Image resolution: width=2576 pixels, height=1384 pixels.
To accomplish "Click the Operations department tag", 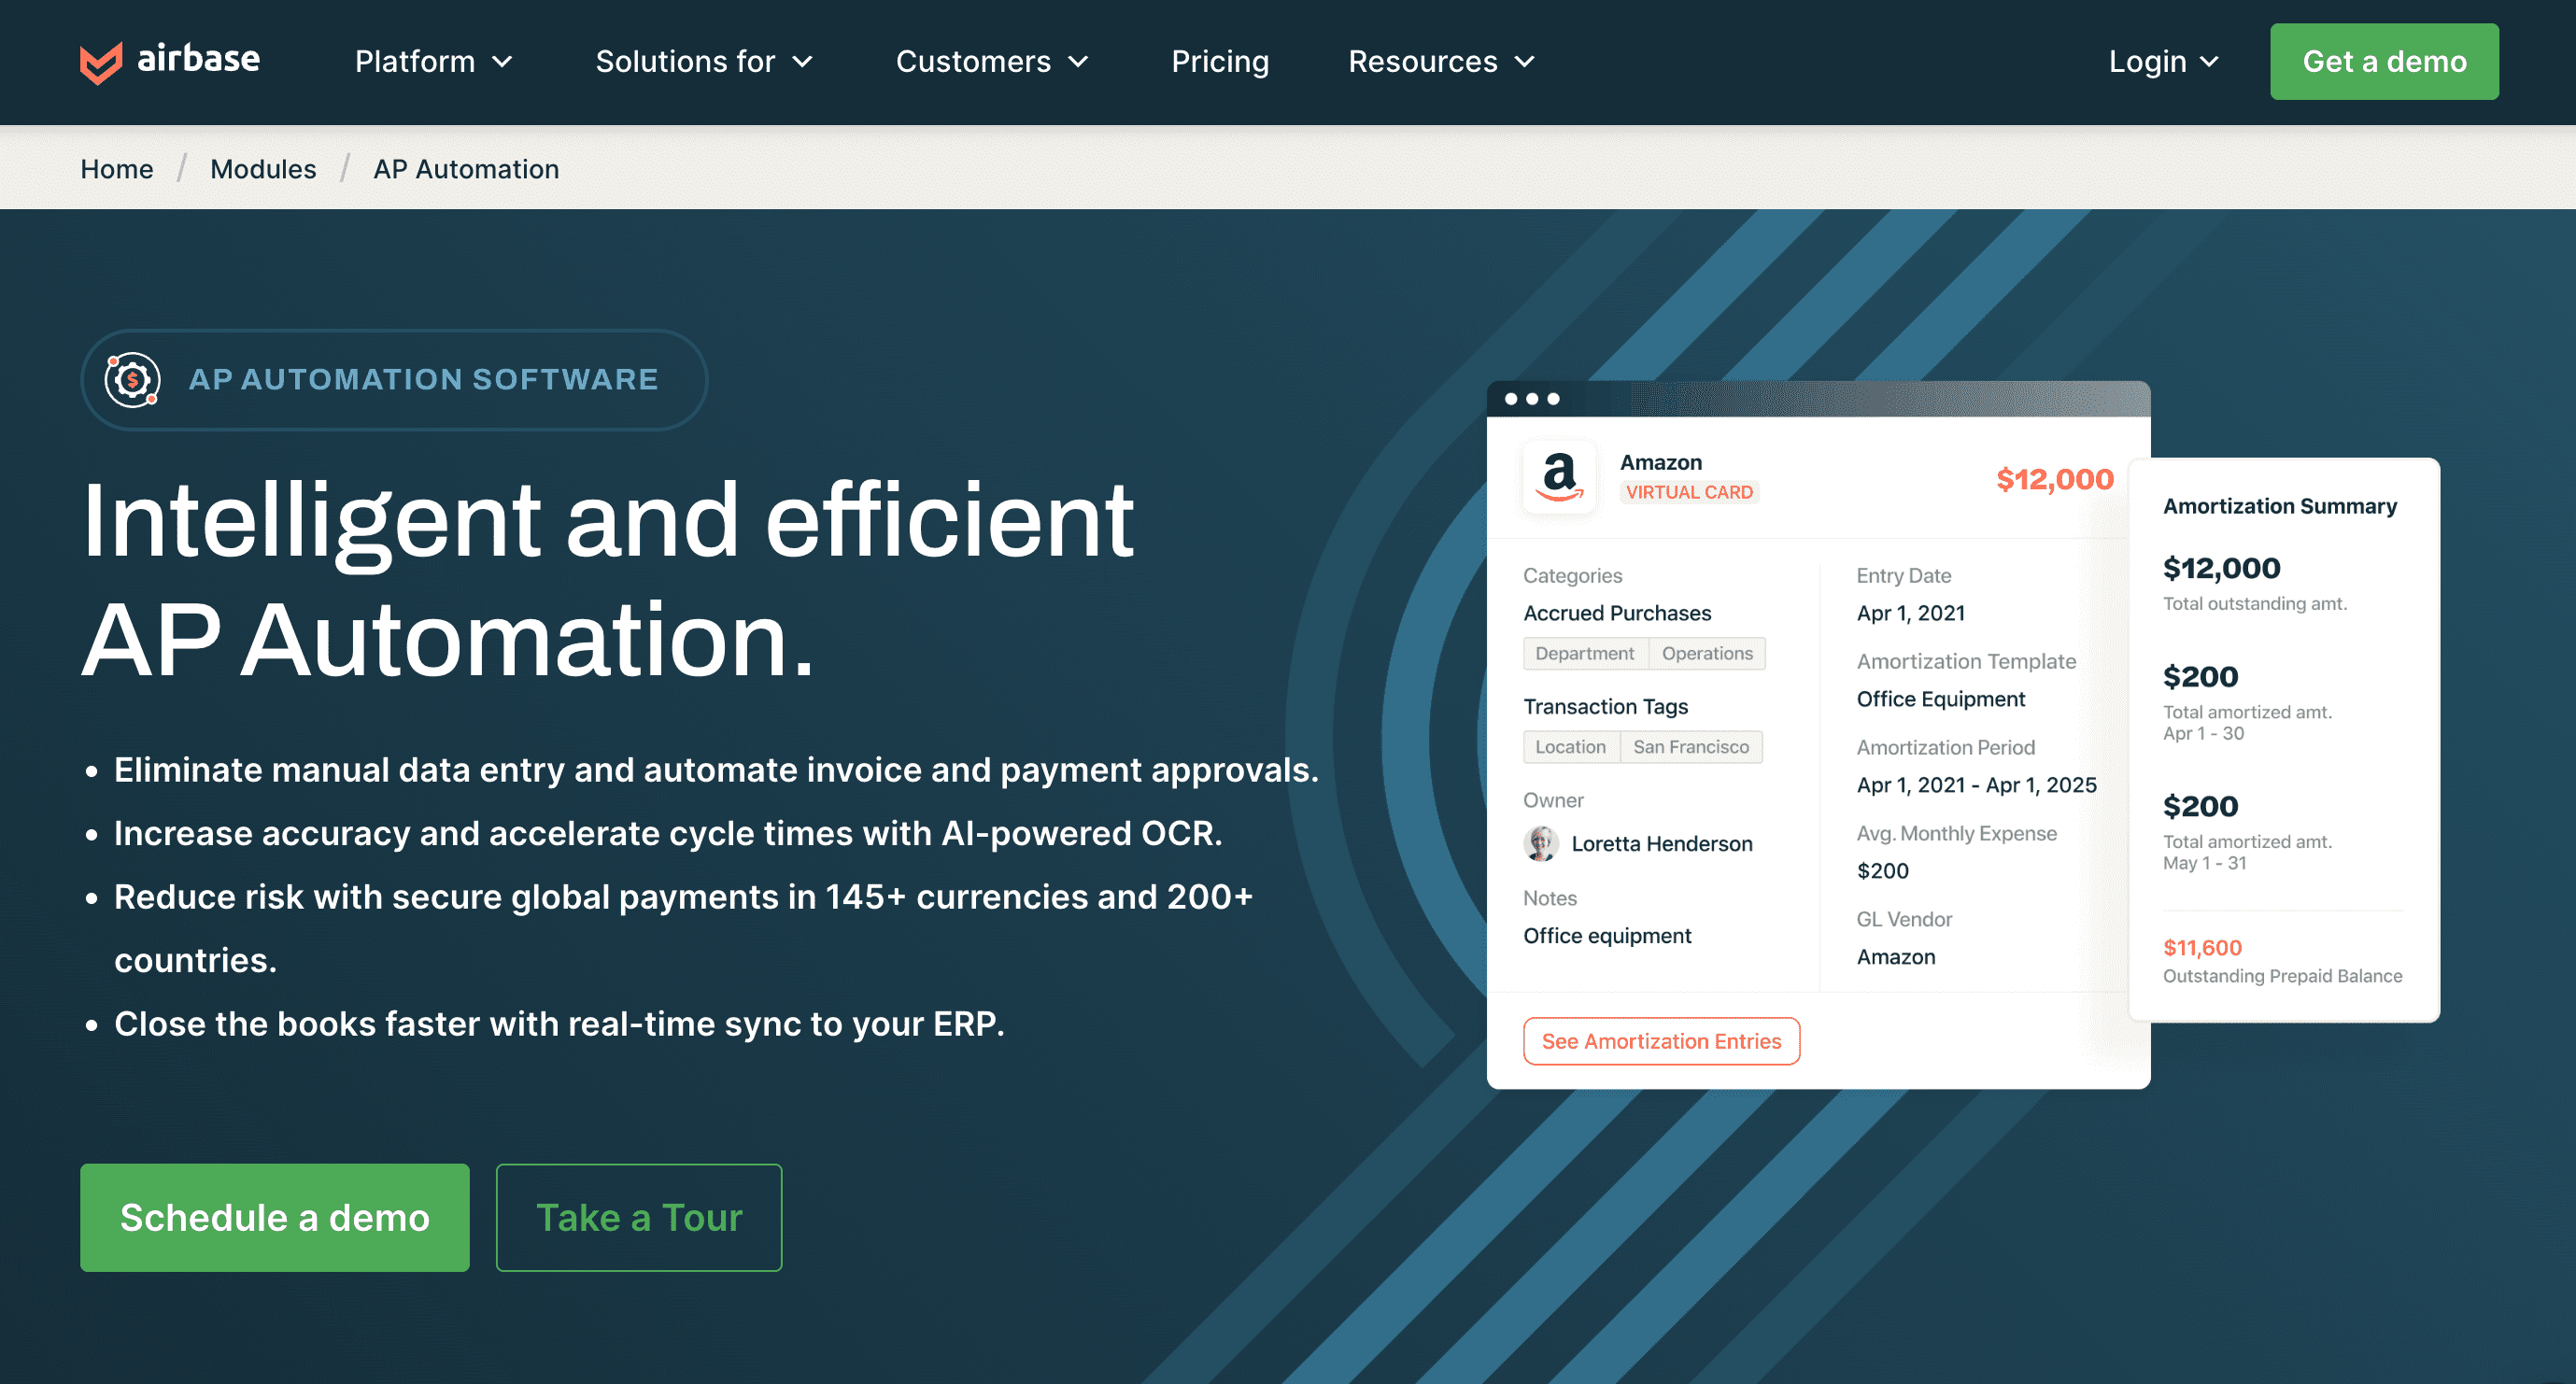I will pos(1706,653).
